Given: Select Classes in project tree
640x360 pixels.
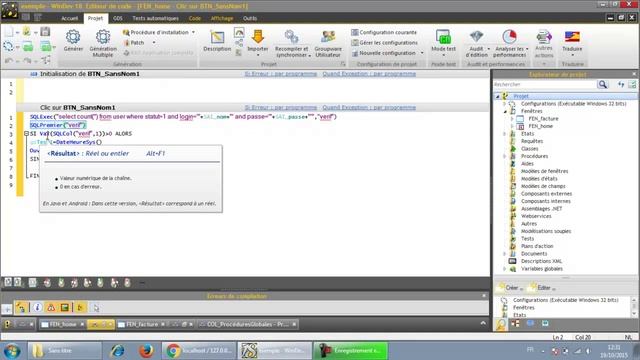Looking at the screenshot, I should pyautogui.click(x=529, y=149).
